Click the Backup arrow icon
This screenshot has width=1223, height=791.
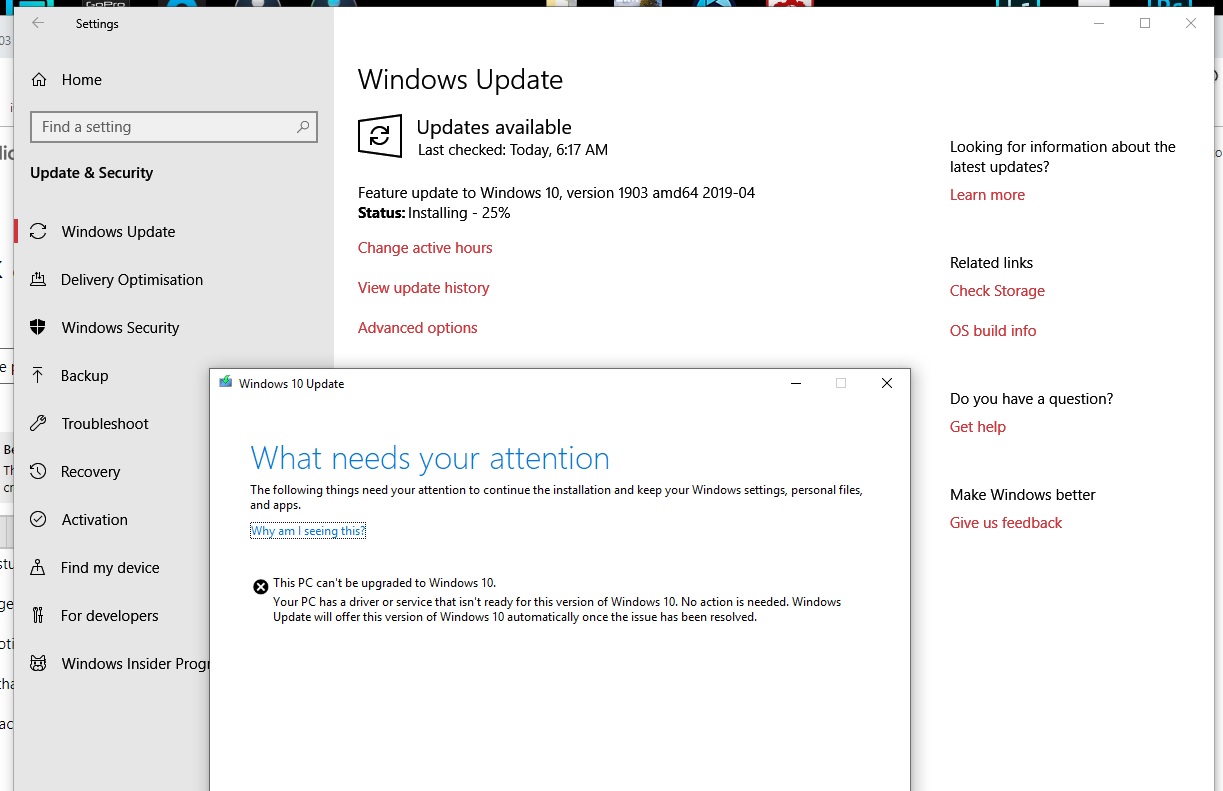click(x=38, y=376)
